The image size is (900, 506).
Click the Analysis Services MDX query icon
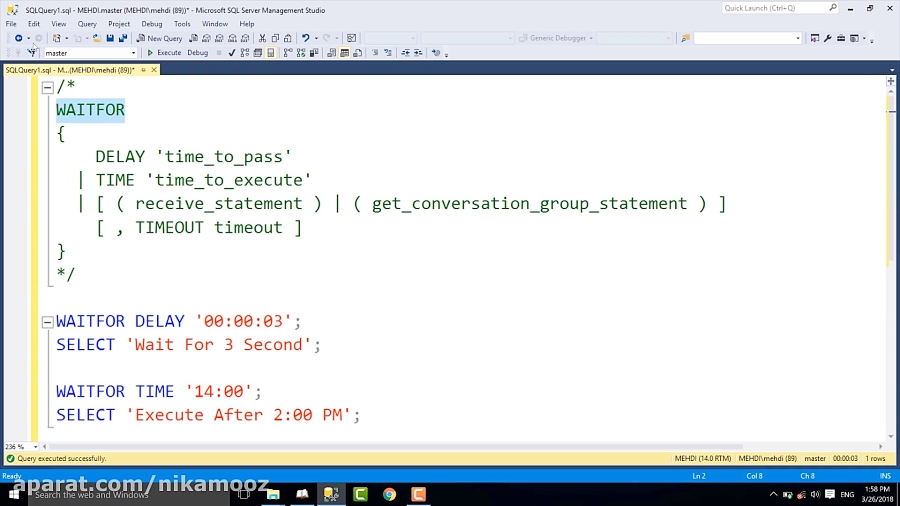pyautogui.click(x=207, y=38)
